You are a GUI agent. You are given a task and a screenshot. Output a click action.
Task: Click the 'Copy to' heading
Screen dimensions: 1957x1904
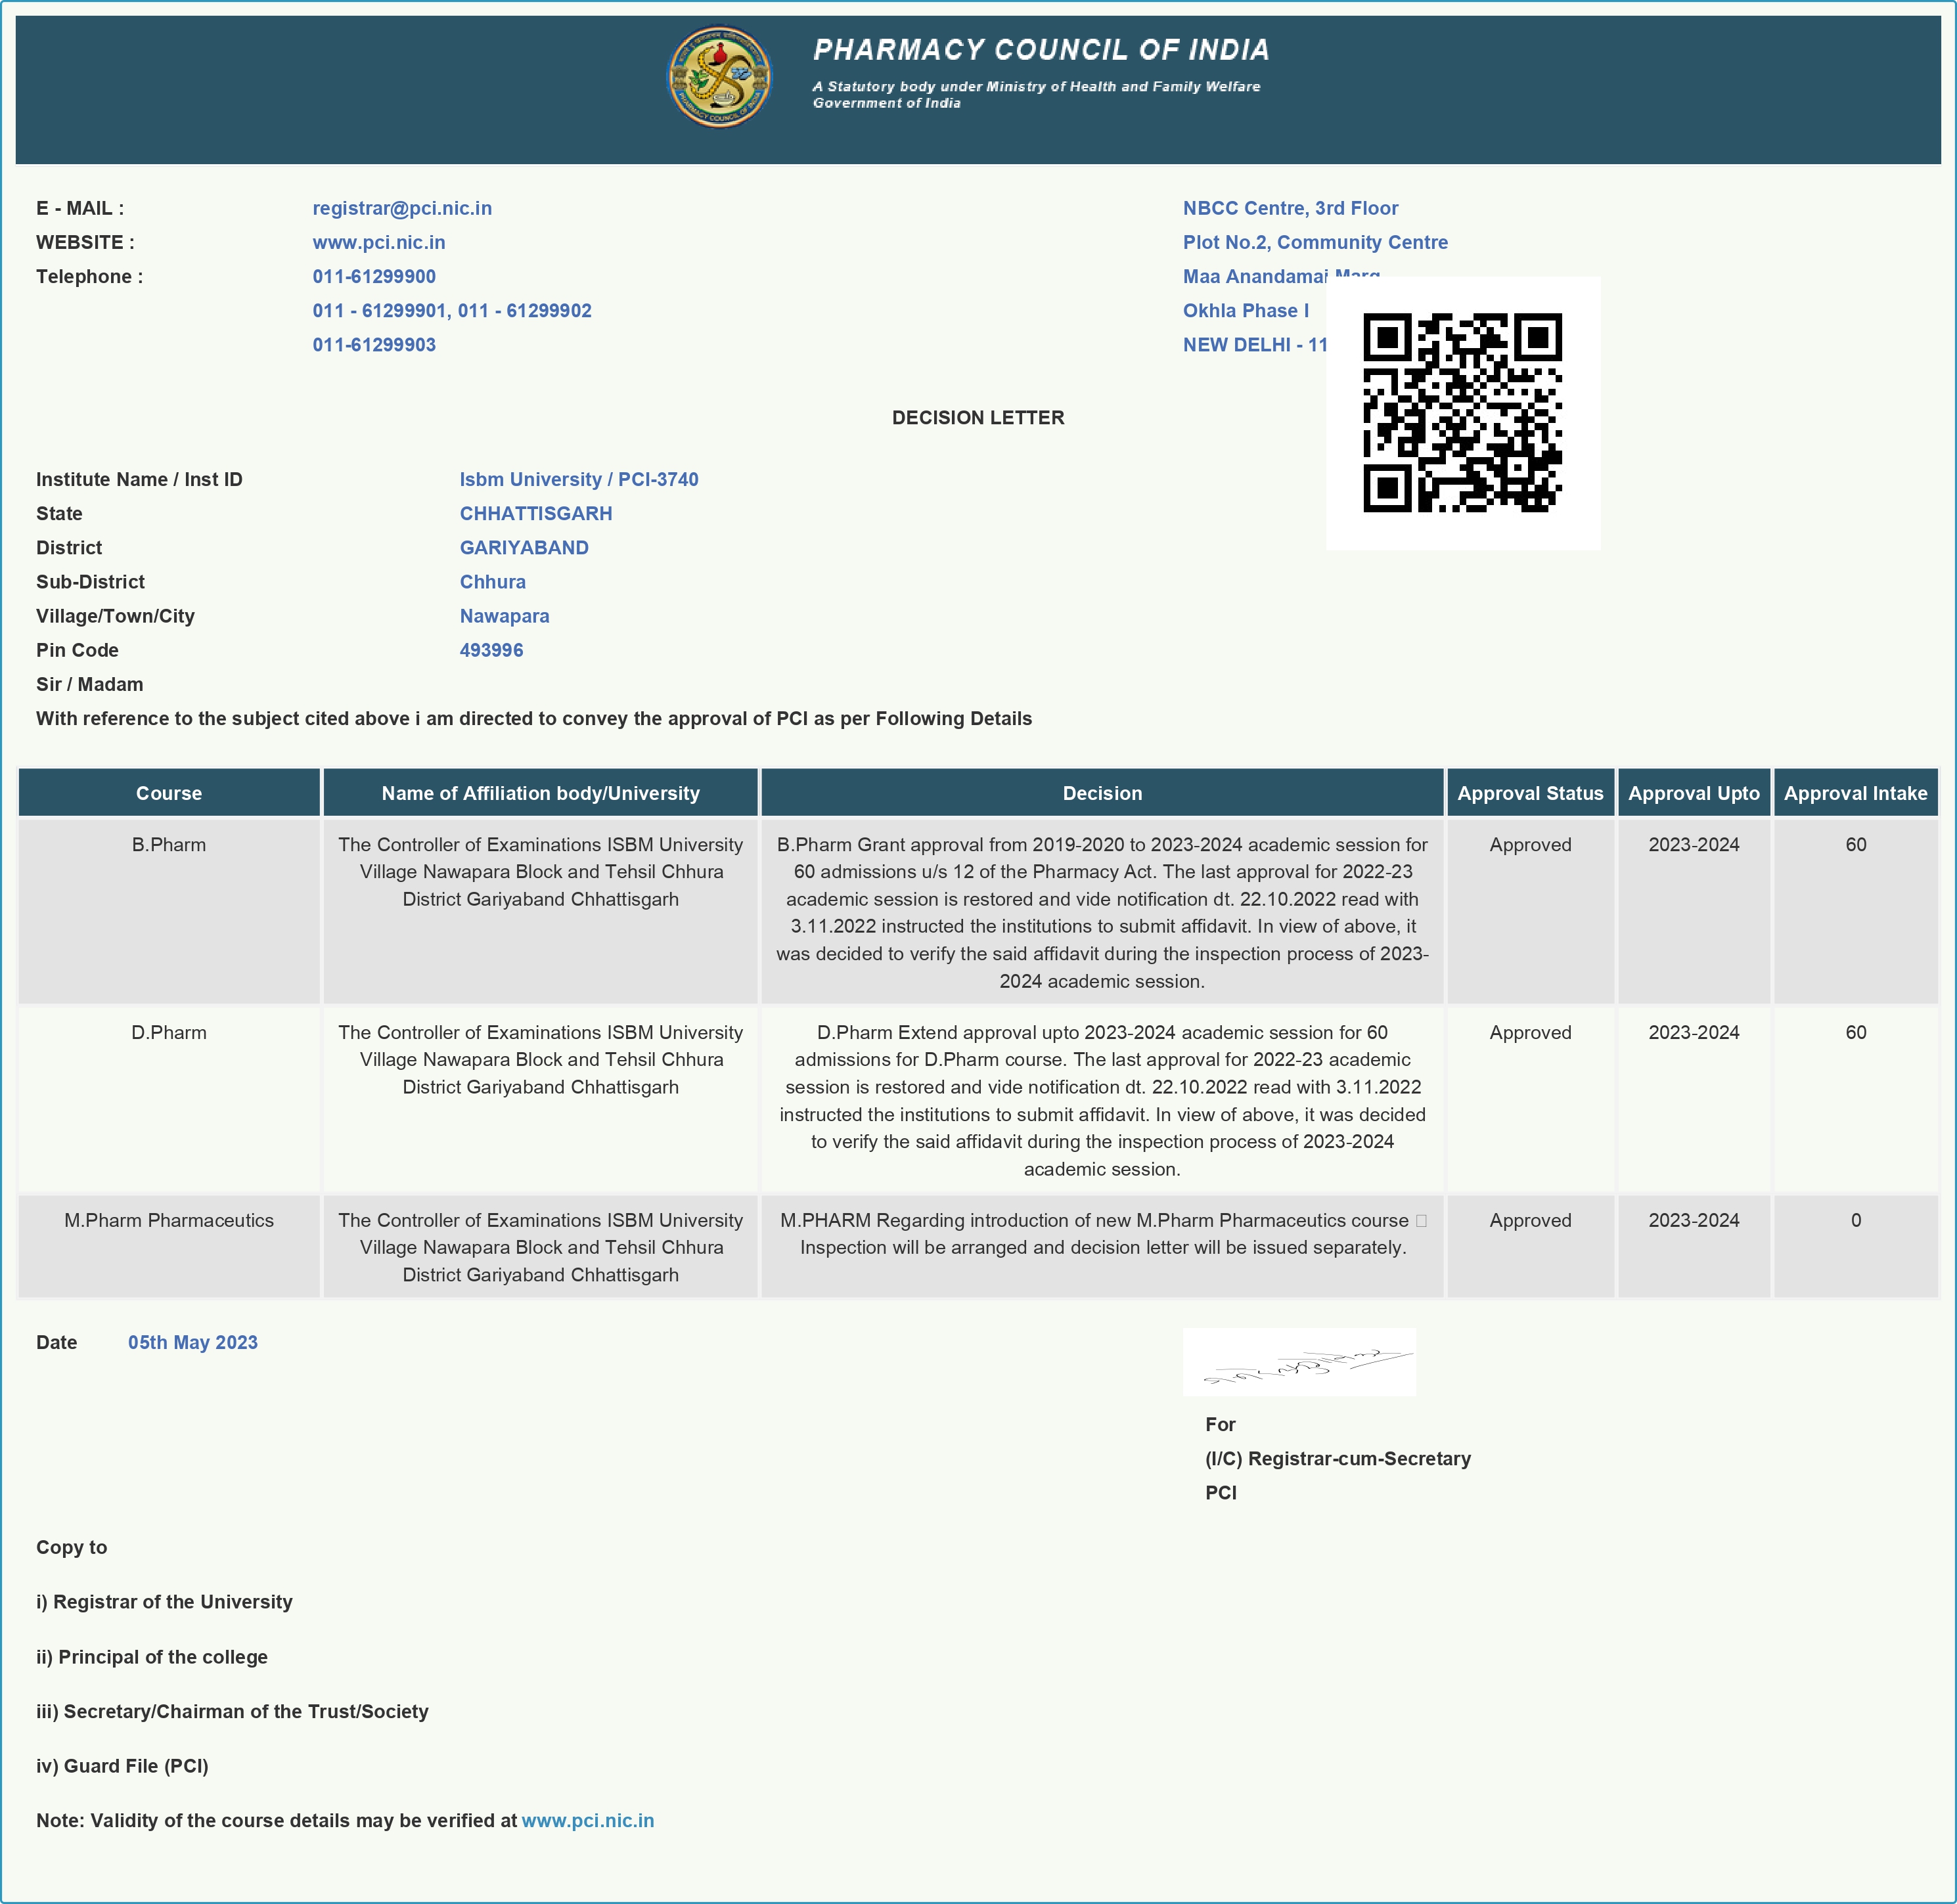(x=72, y=1547)
